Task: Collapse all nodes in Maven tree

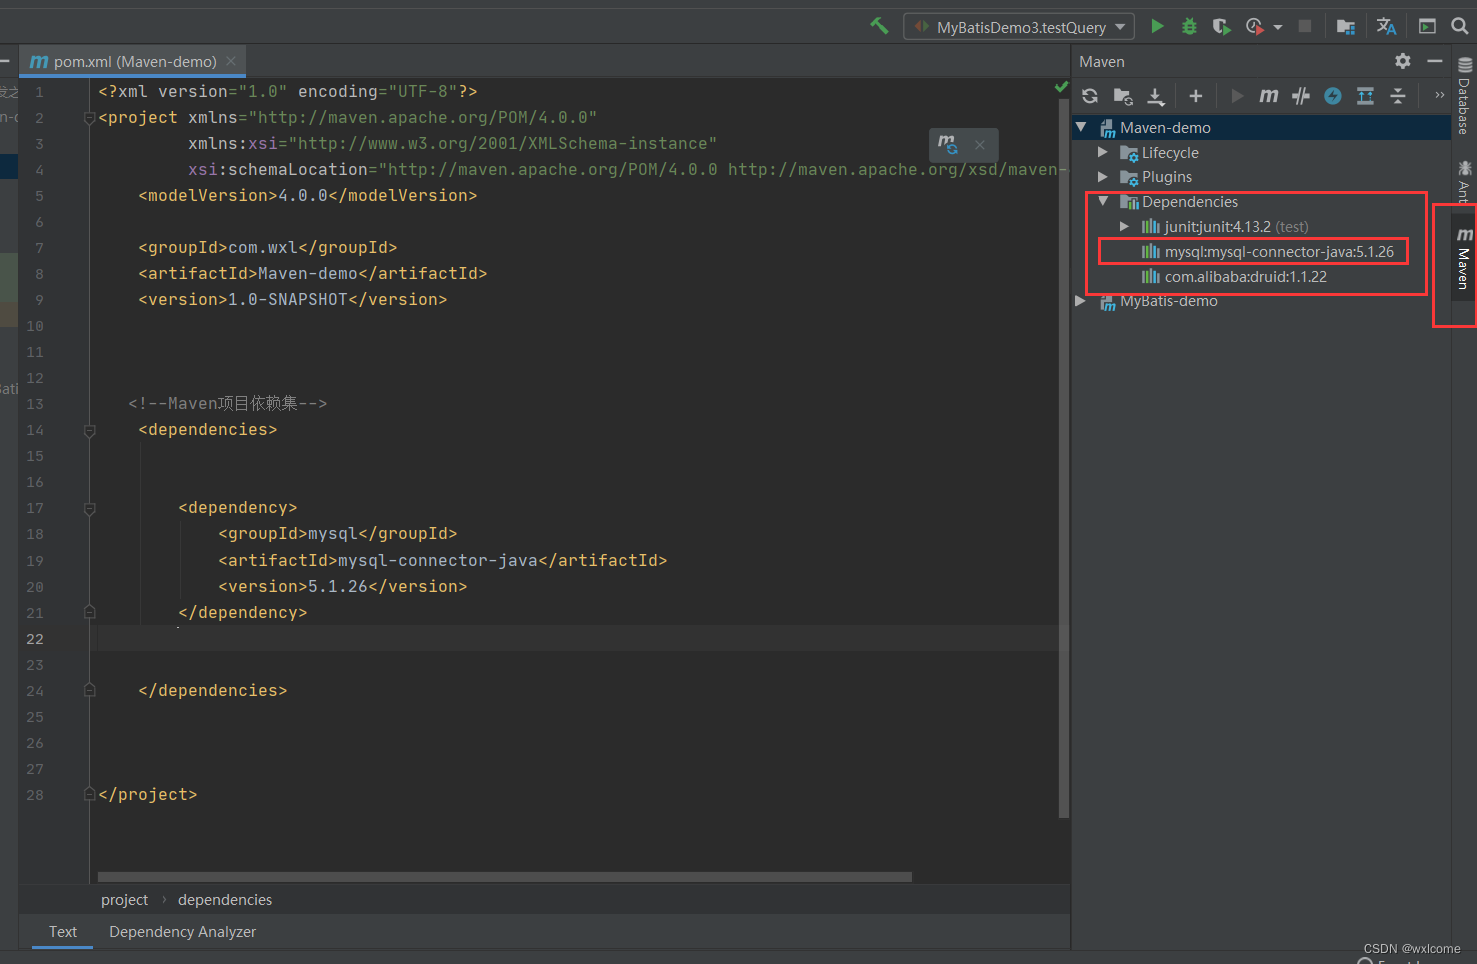Action: (1398, 96)
